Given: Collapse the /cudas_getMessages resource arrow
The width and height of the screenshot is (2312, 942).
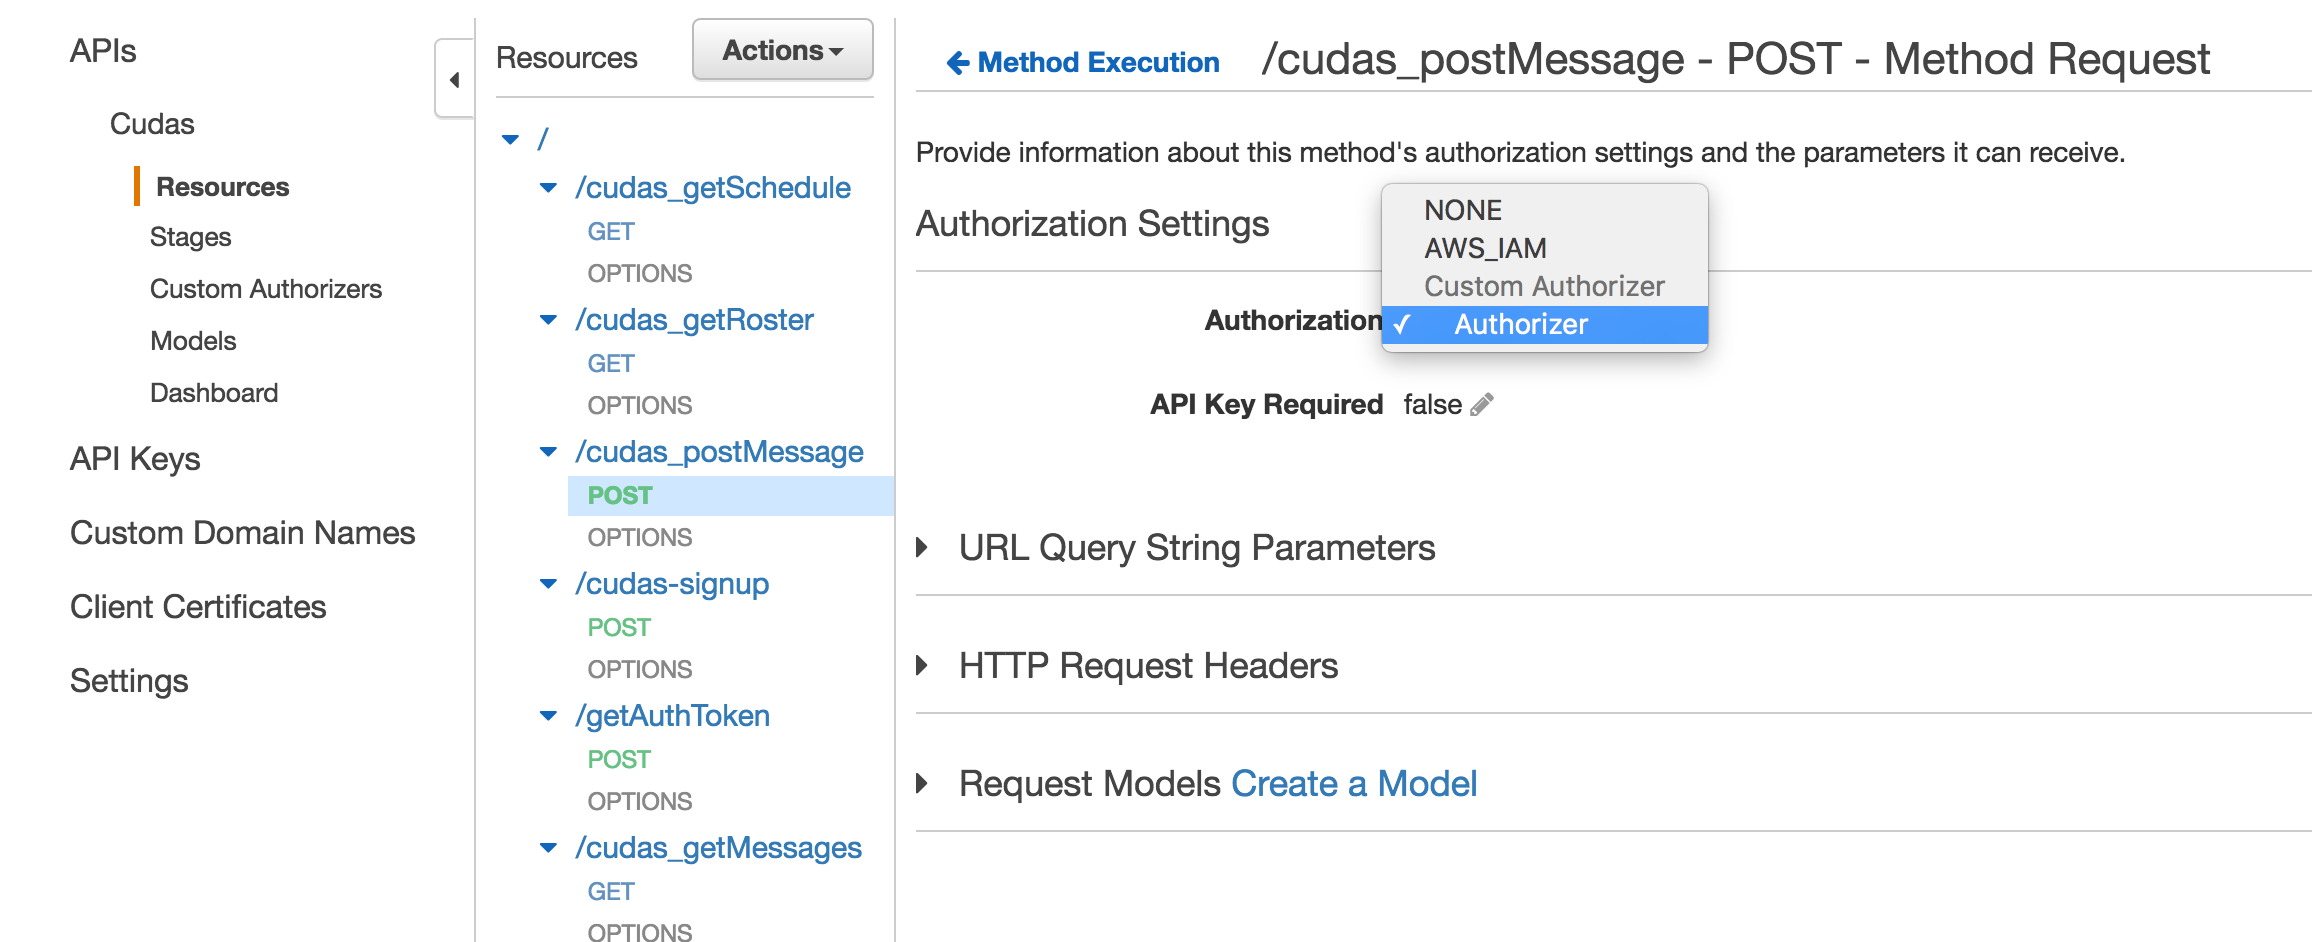Looking at the screenshot, I should click(x=548, y=847).
